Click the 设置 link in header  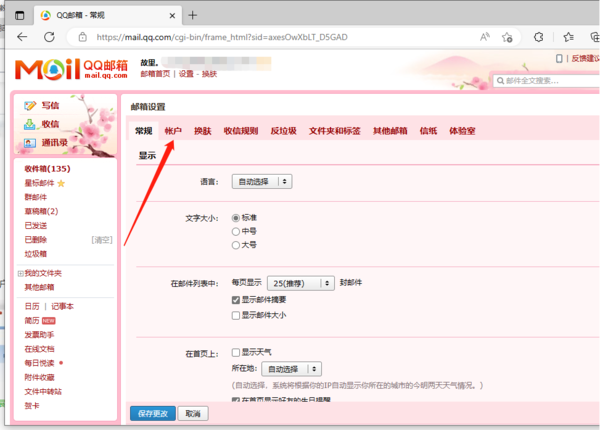click(x=186, y=74)
